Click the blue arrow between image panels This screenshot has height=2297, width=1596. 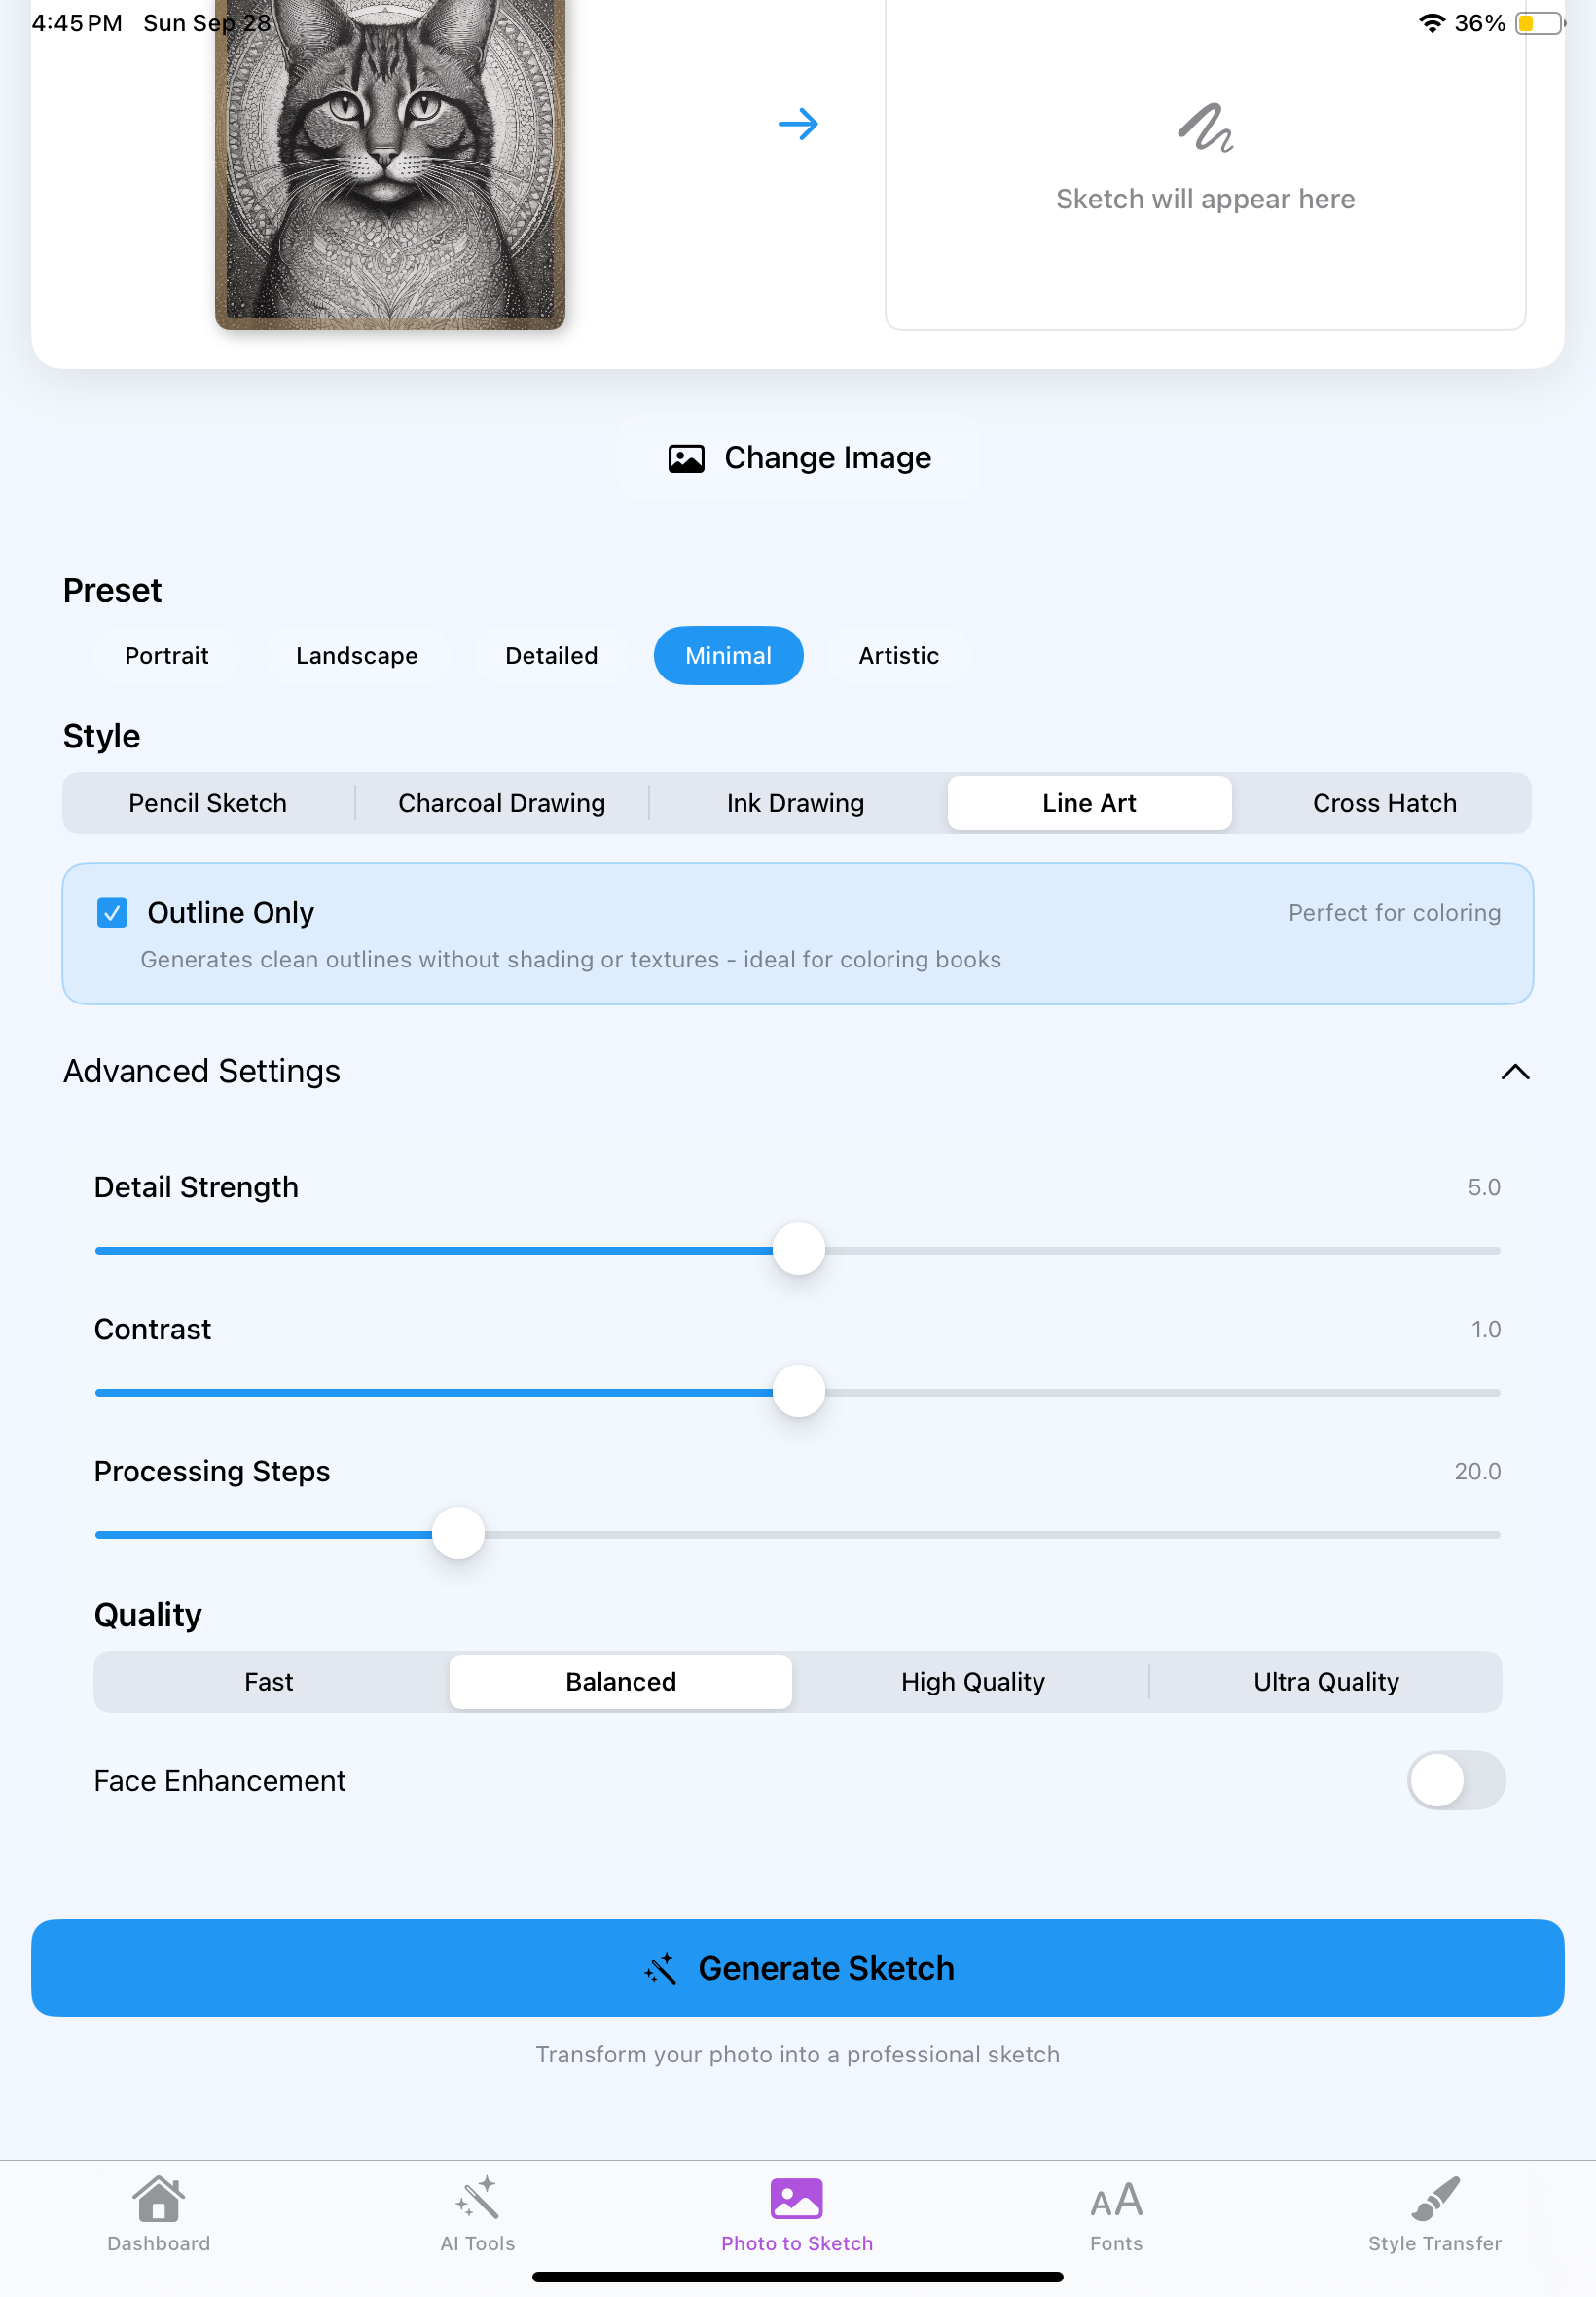[798, 124]
